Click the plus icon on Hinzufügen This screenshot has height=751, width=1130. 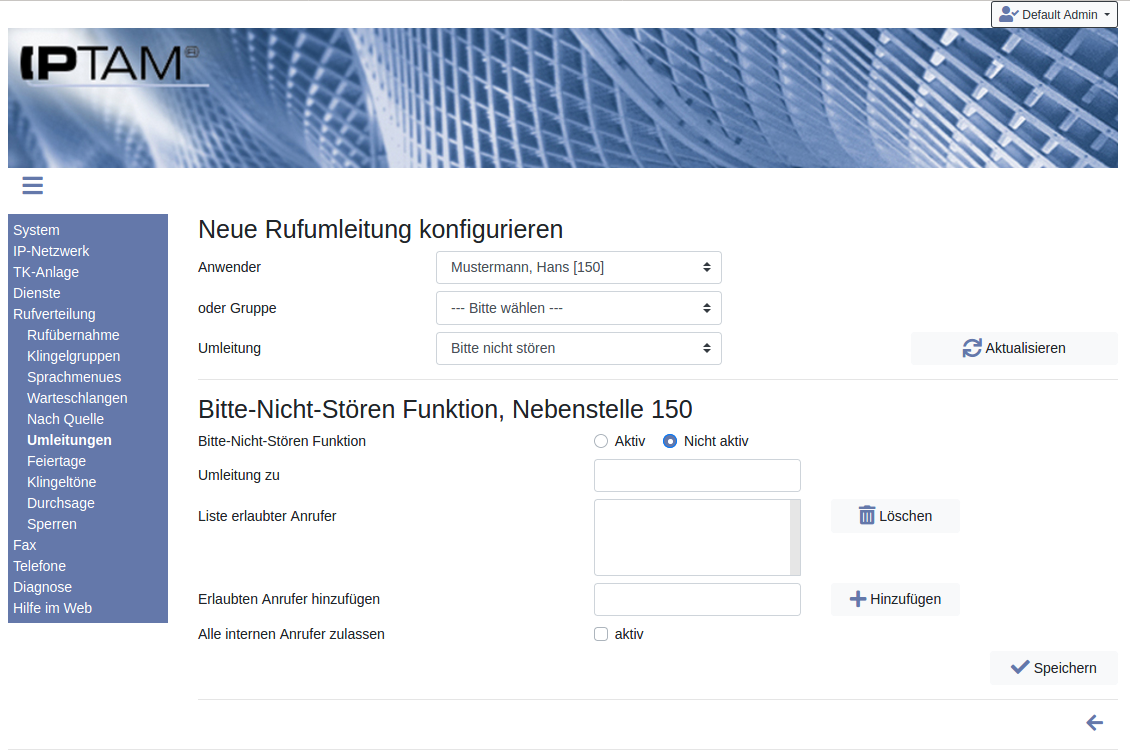[x=857, y=599]
